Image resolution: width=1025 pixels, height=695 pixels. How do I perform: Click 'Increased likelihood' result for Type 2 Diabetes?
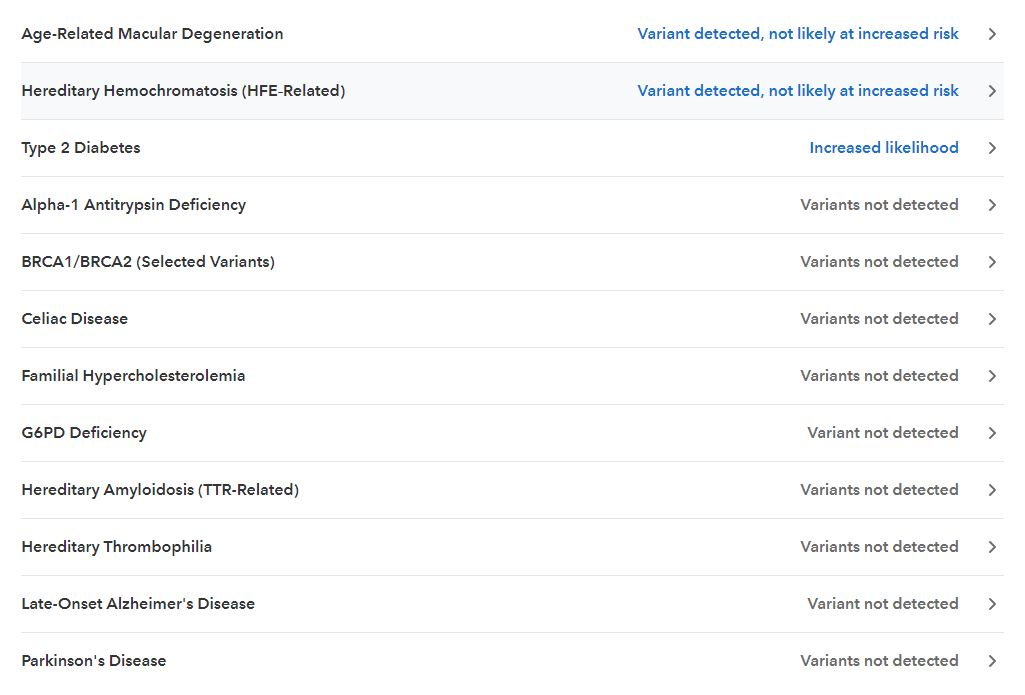coord(883,148)
